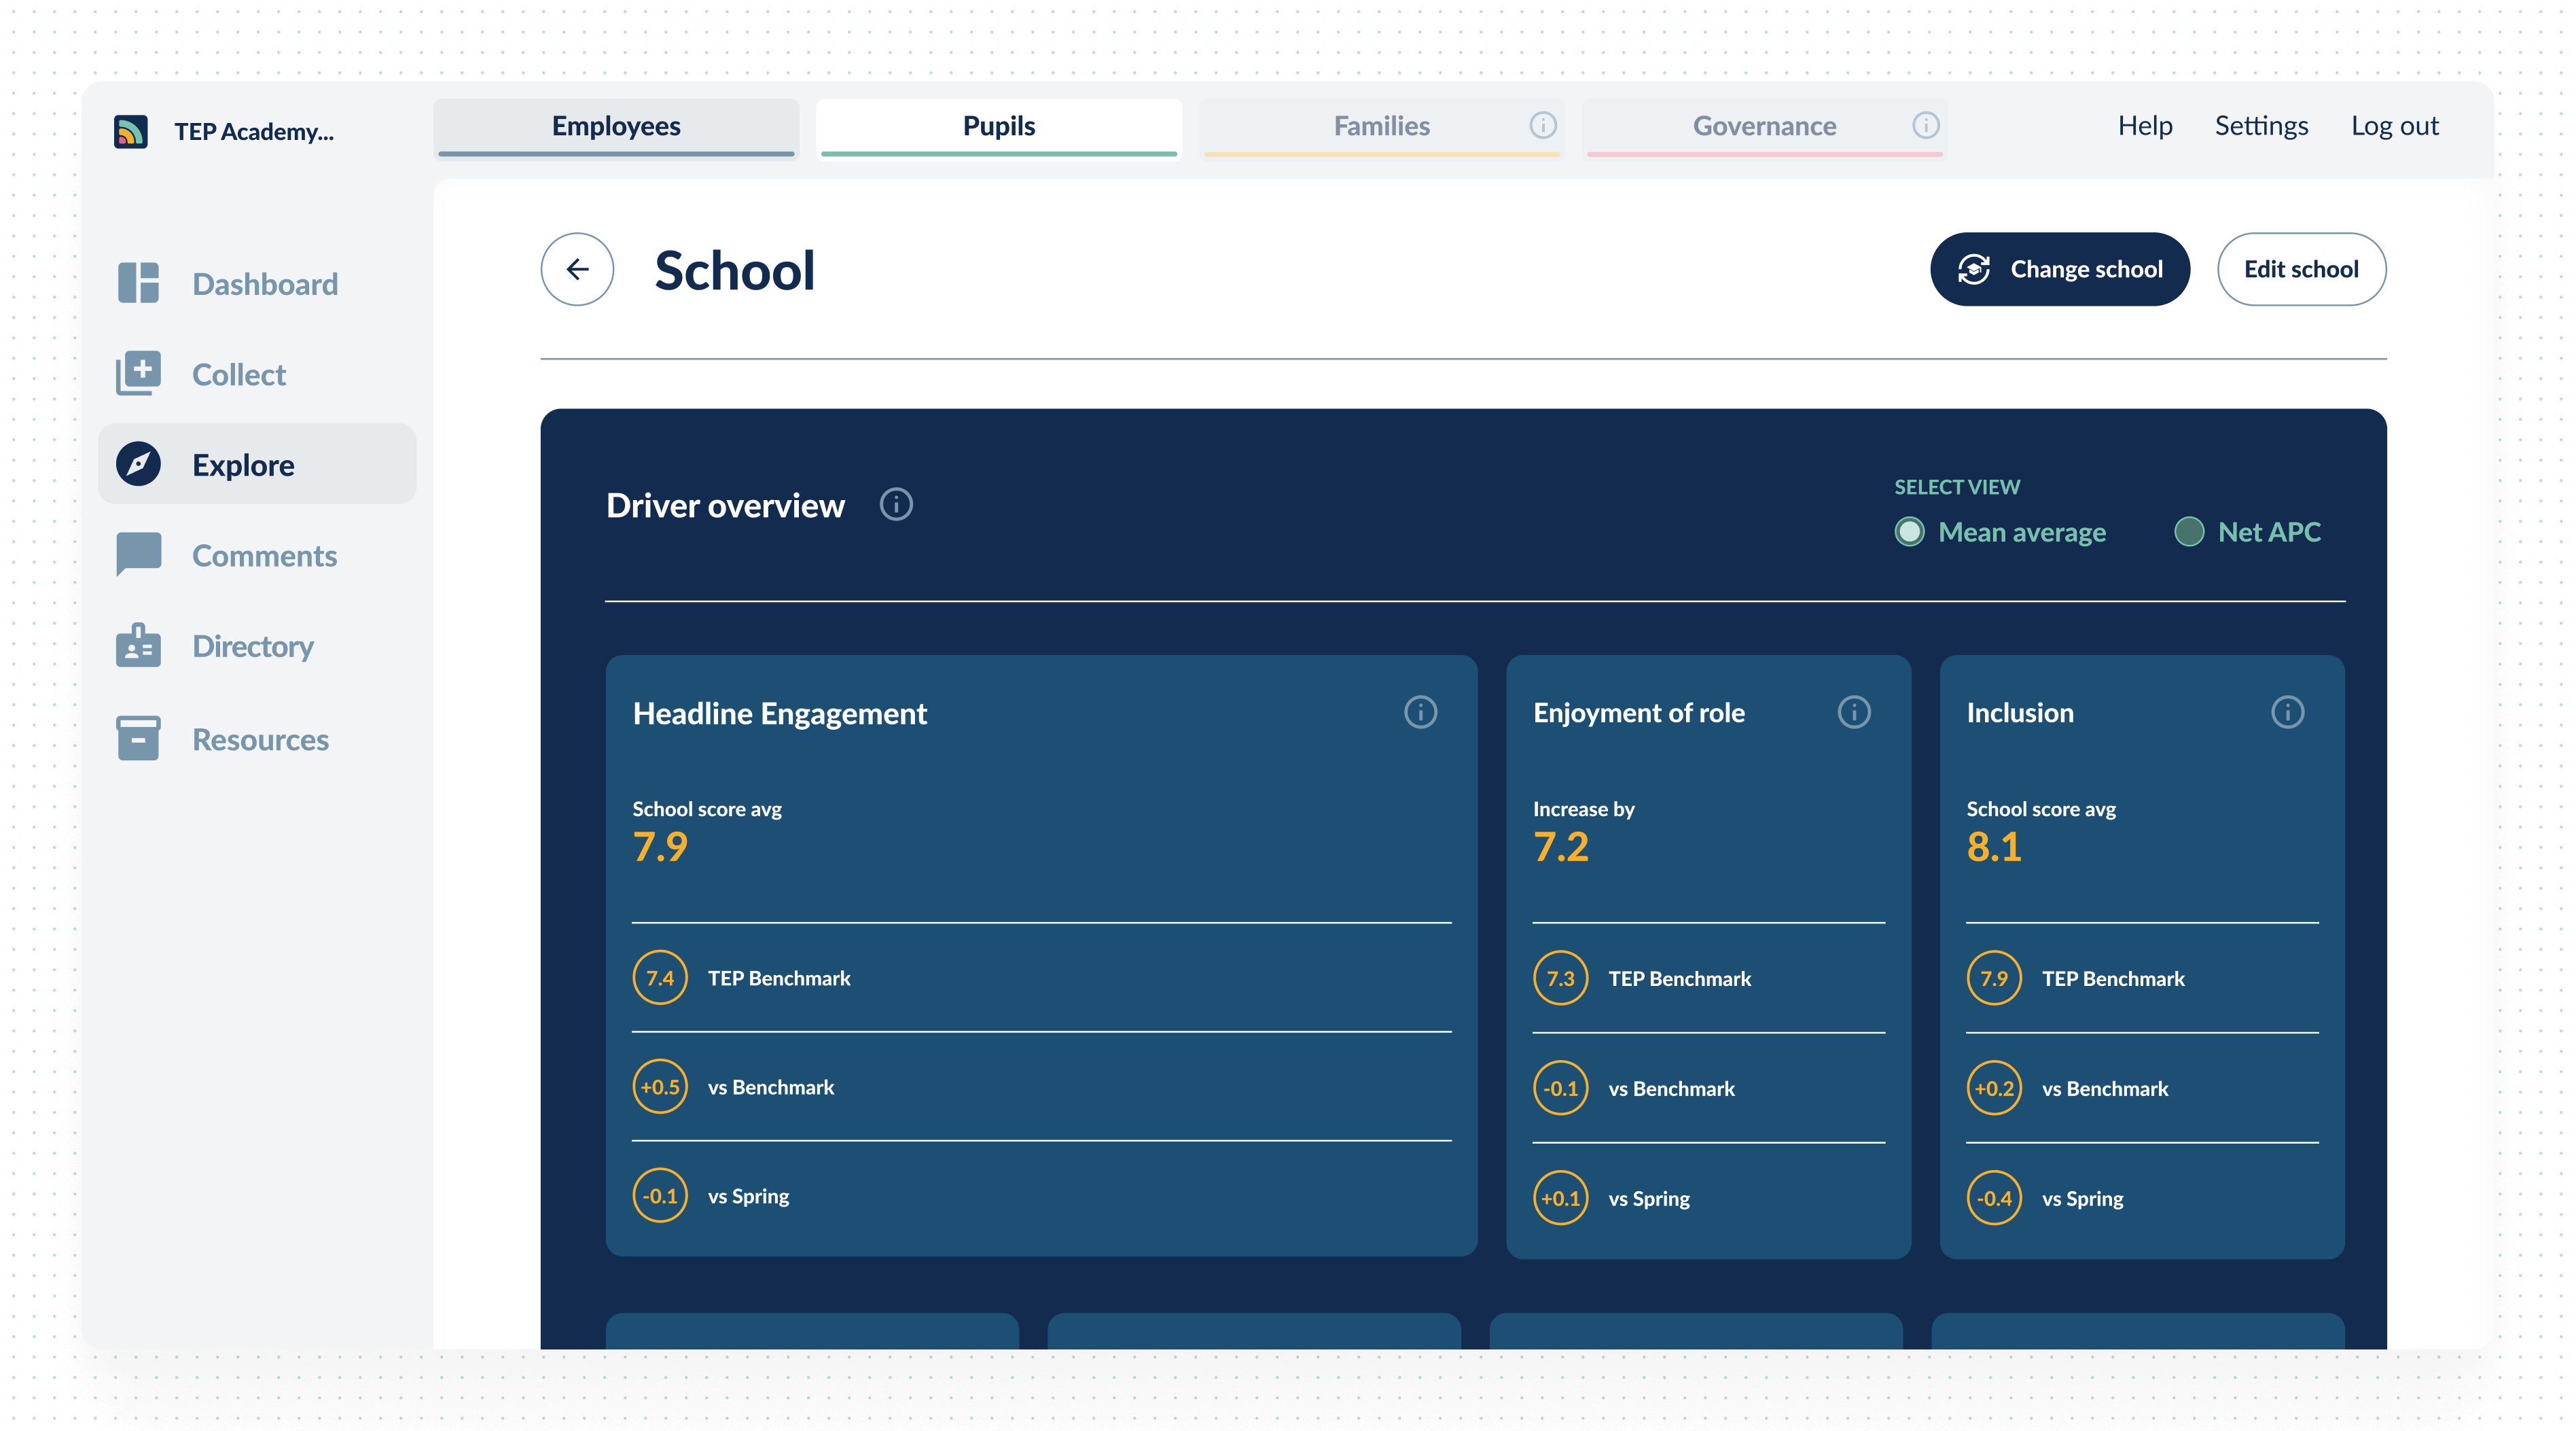Show info for Enjoyment of role card
The image size is (2576, 1431).
[1853, 712]
